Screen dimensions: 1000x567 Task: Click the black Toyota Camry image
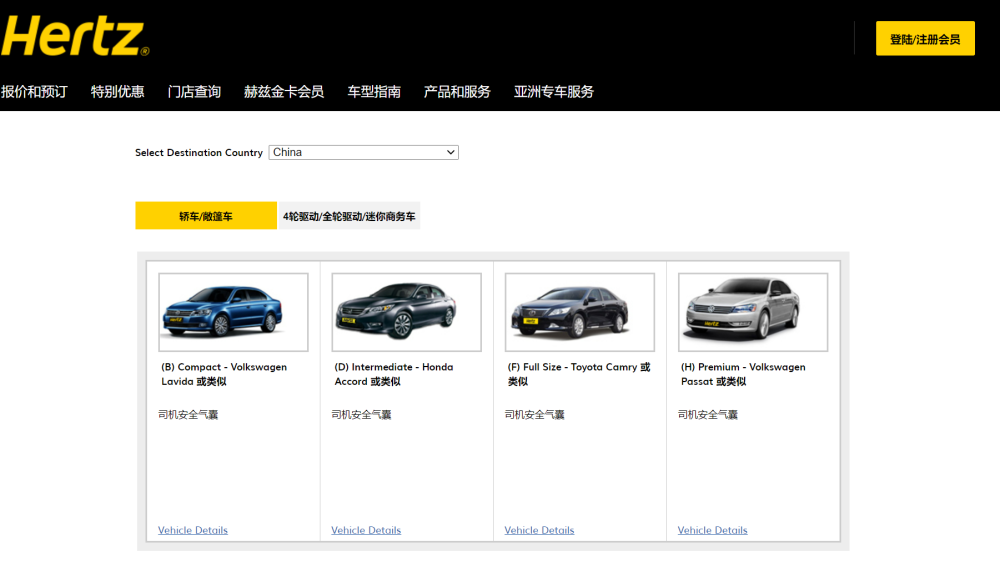click(x=580, y=313)
